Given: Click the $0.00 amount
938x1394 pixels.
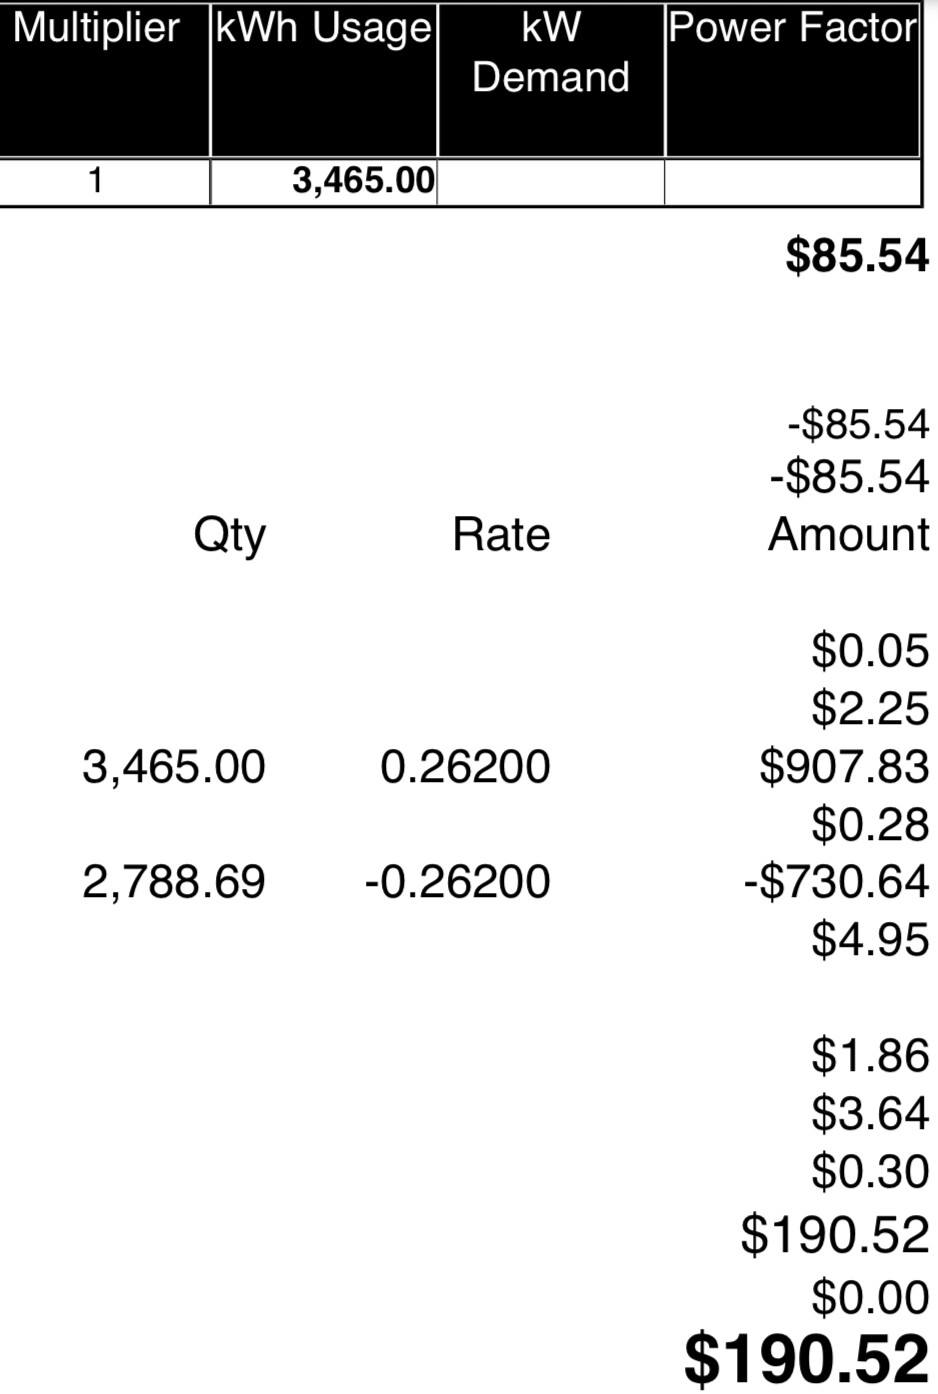Looking at the screenshot, I should pyautogui.click(x=870, y=1298).
